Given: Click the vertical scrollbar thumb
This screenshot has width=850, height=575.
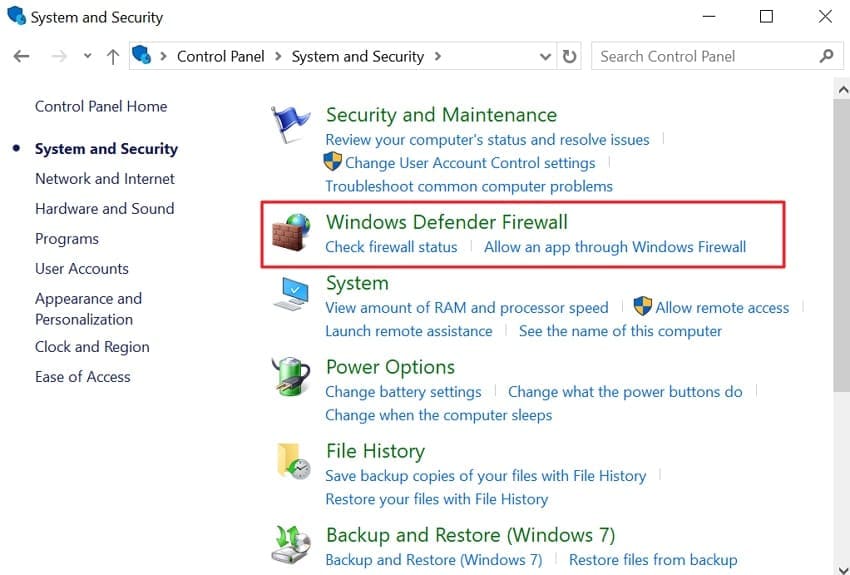Looking at the screenshot, I should pos(842,245).
